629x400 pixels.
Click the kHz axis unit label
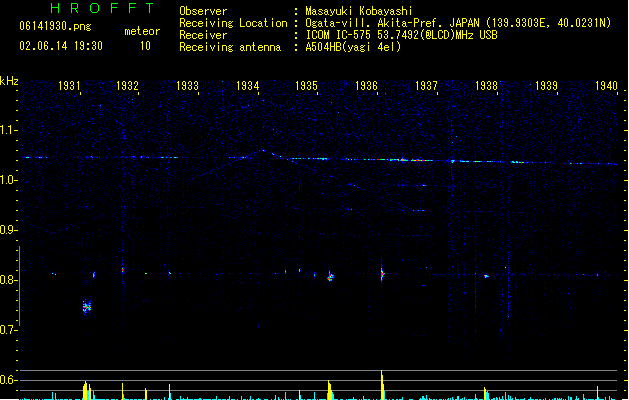coord(9,81)
